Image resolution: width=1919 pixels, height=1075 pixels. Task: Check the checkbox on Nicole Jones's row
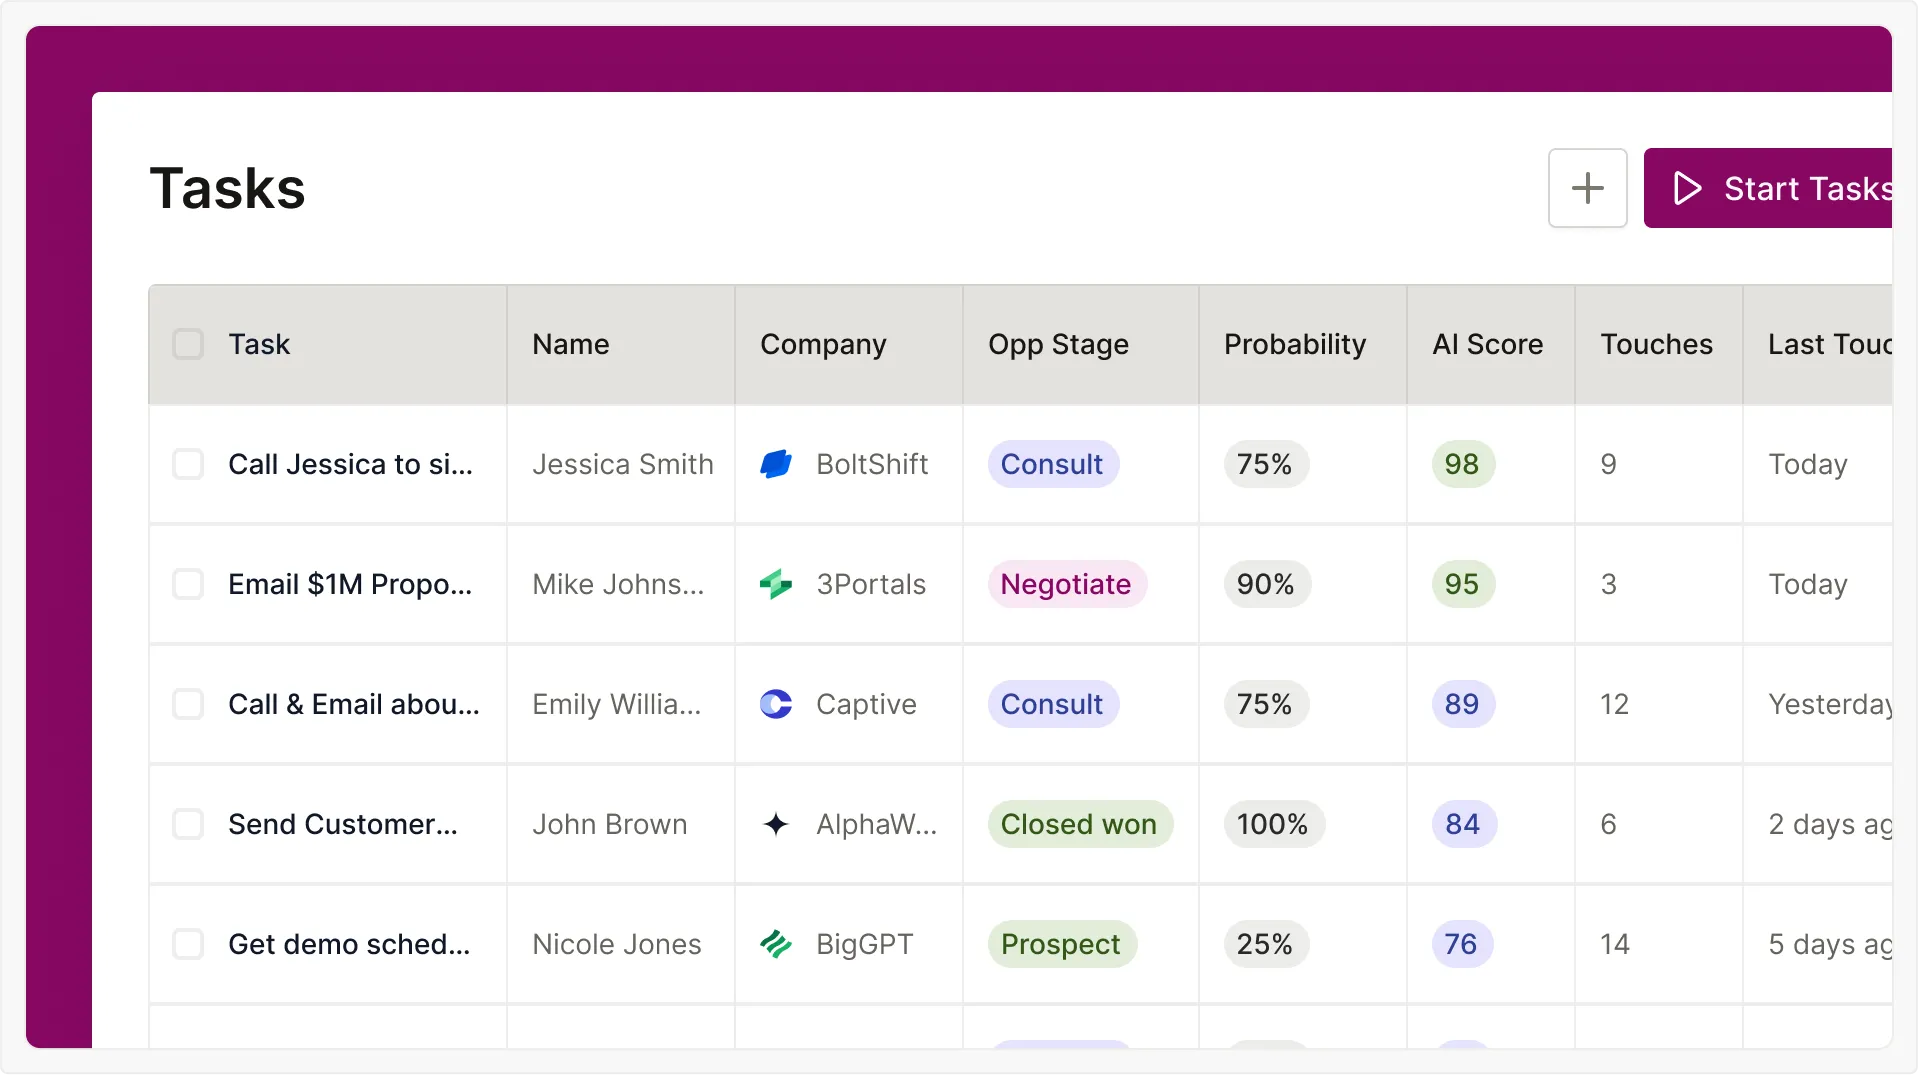pos(189,944)
